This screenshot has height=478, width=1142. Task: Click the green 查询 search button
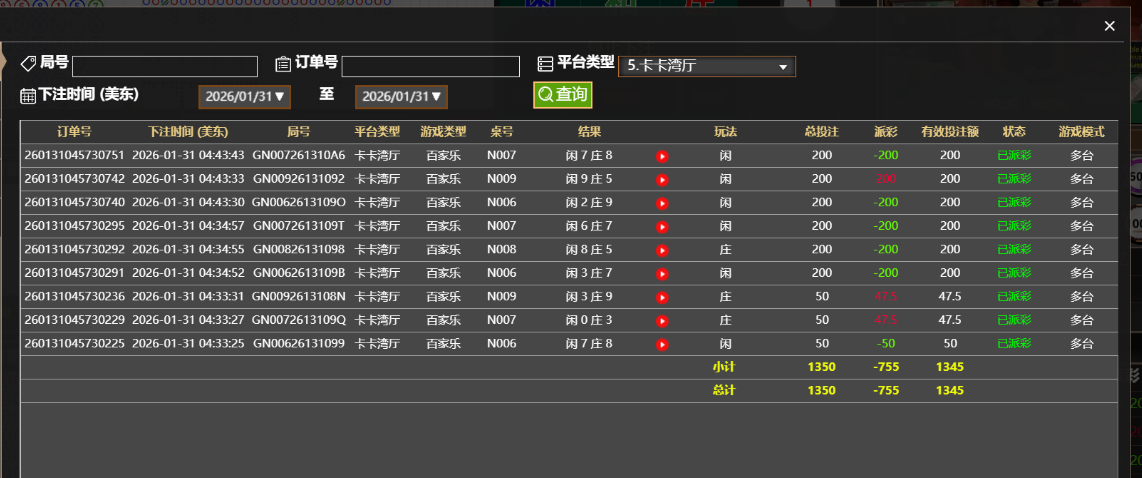pyautogui.click(x=562, y=95)
